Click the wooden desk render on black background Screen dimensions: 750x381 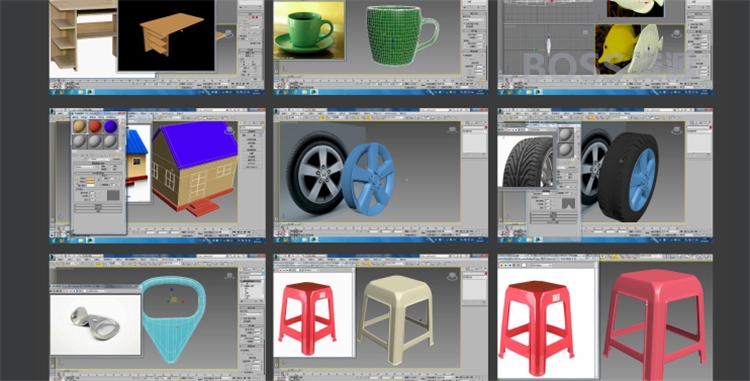tap(166, 35)
